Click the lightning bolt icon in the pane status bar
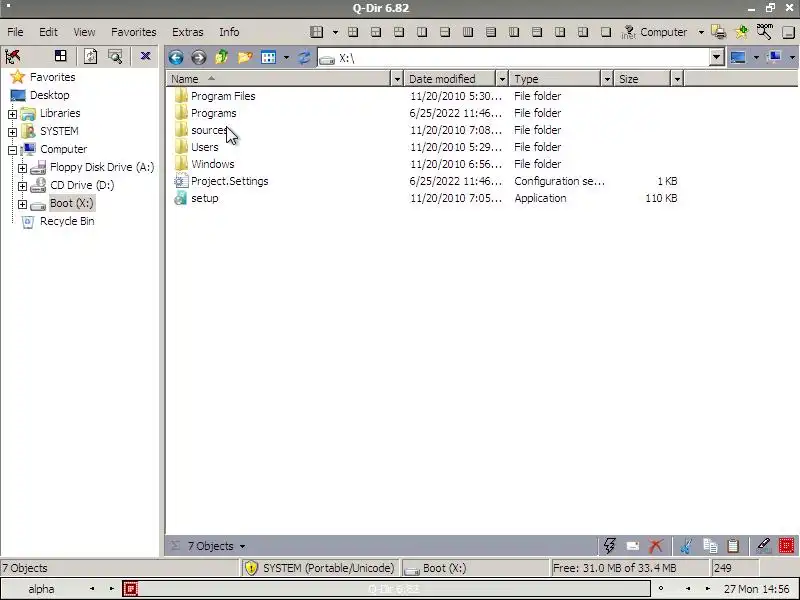This screenshot has height=600, width=800. pos(609,546)
